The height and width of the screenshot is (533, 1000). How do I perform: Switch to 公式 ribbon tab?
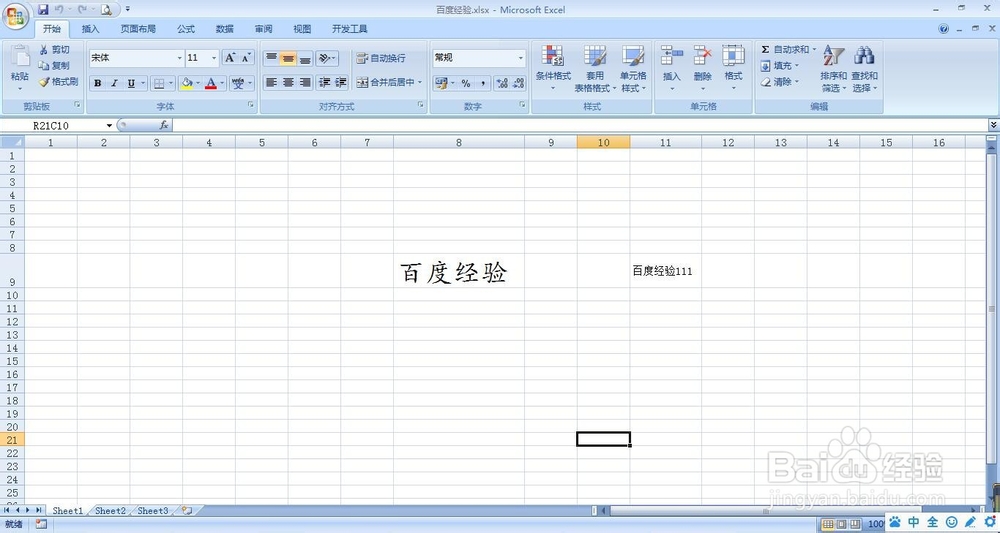point(186,29)
